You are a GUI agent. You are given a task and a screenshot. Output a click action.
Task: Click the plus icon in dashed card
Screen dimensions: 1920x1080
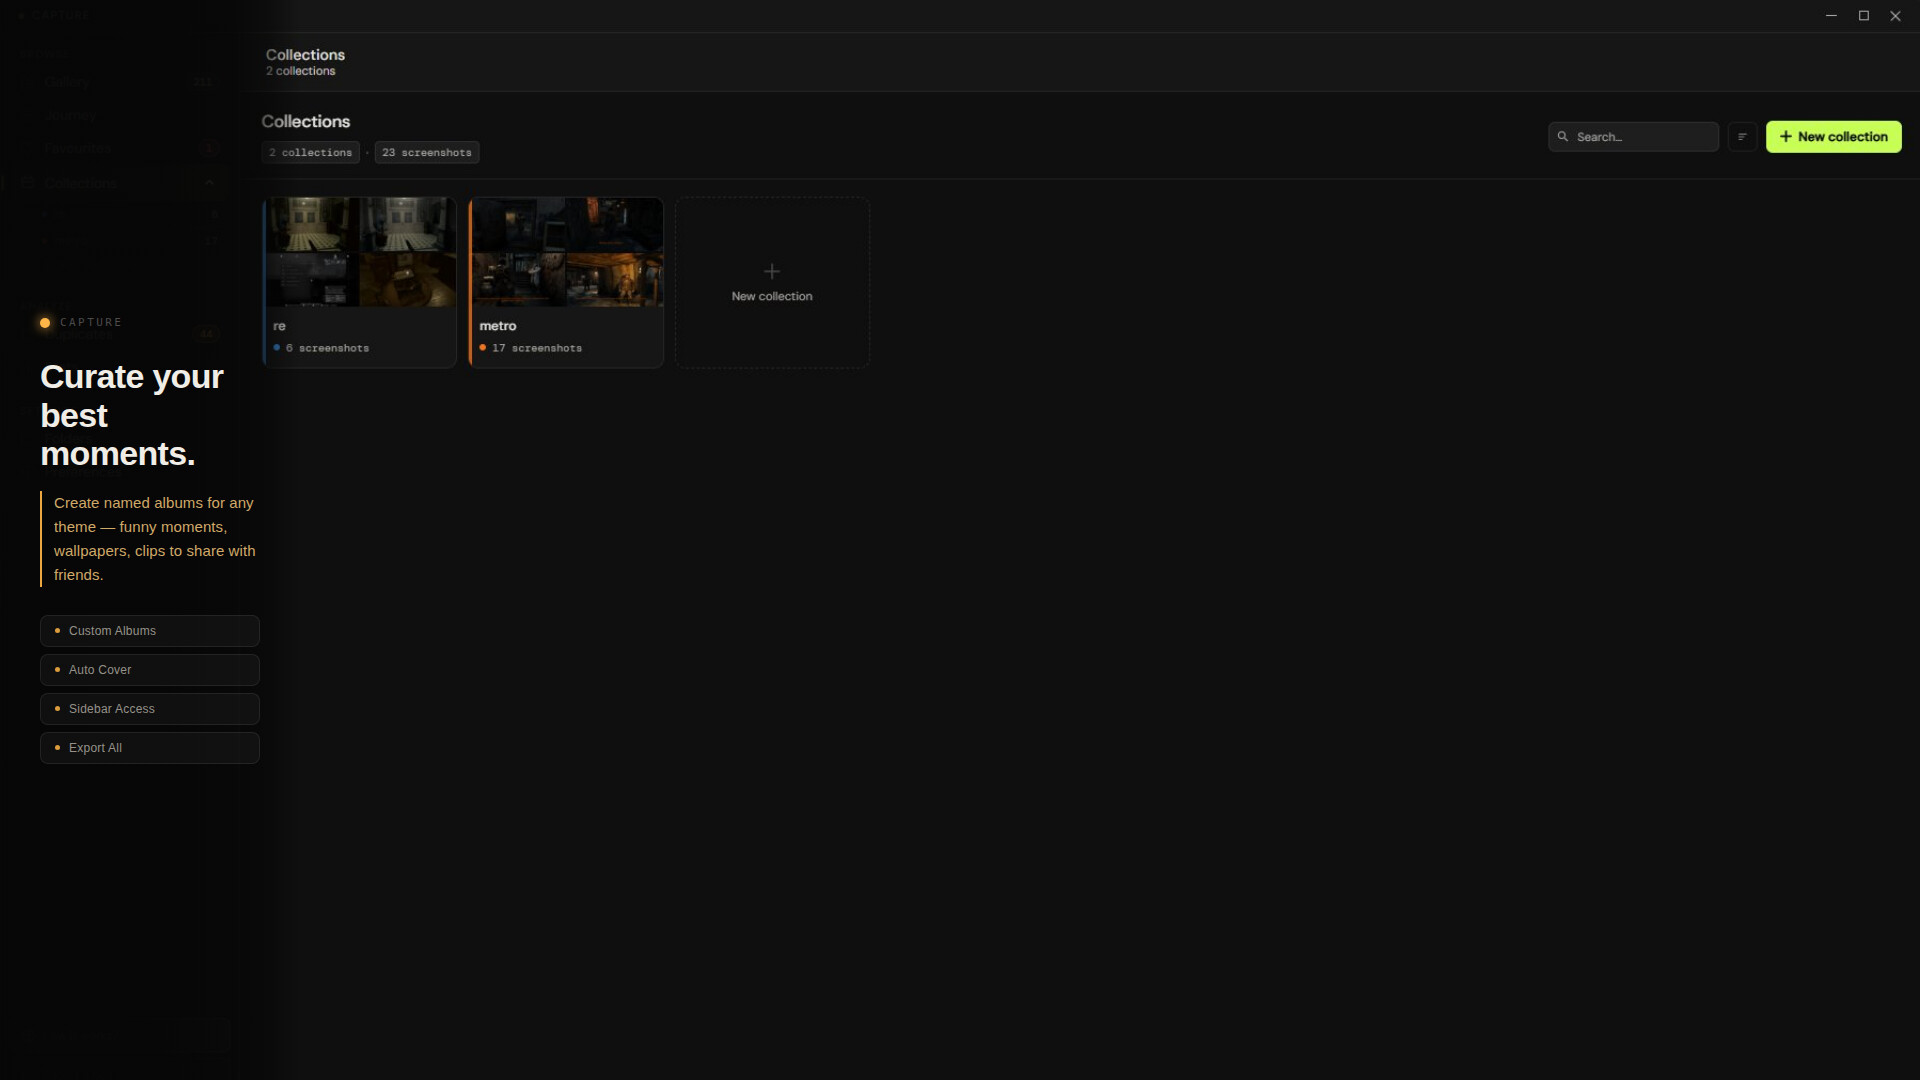tap(771, 271)
